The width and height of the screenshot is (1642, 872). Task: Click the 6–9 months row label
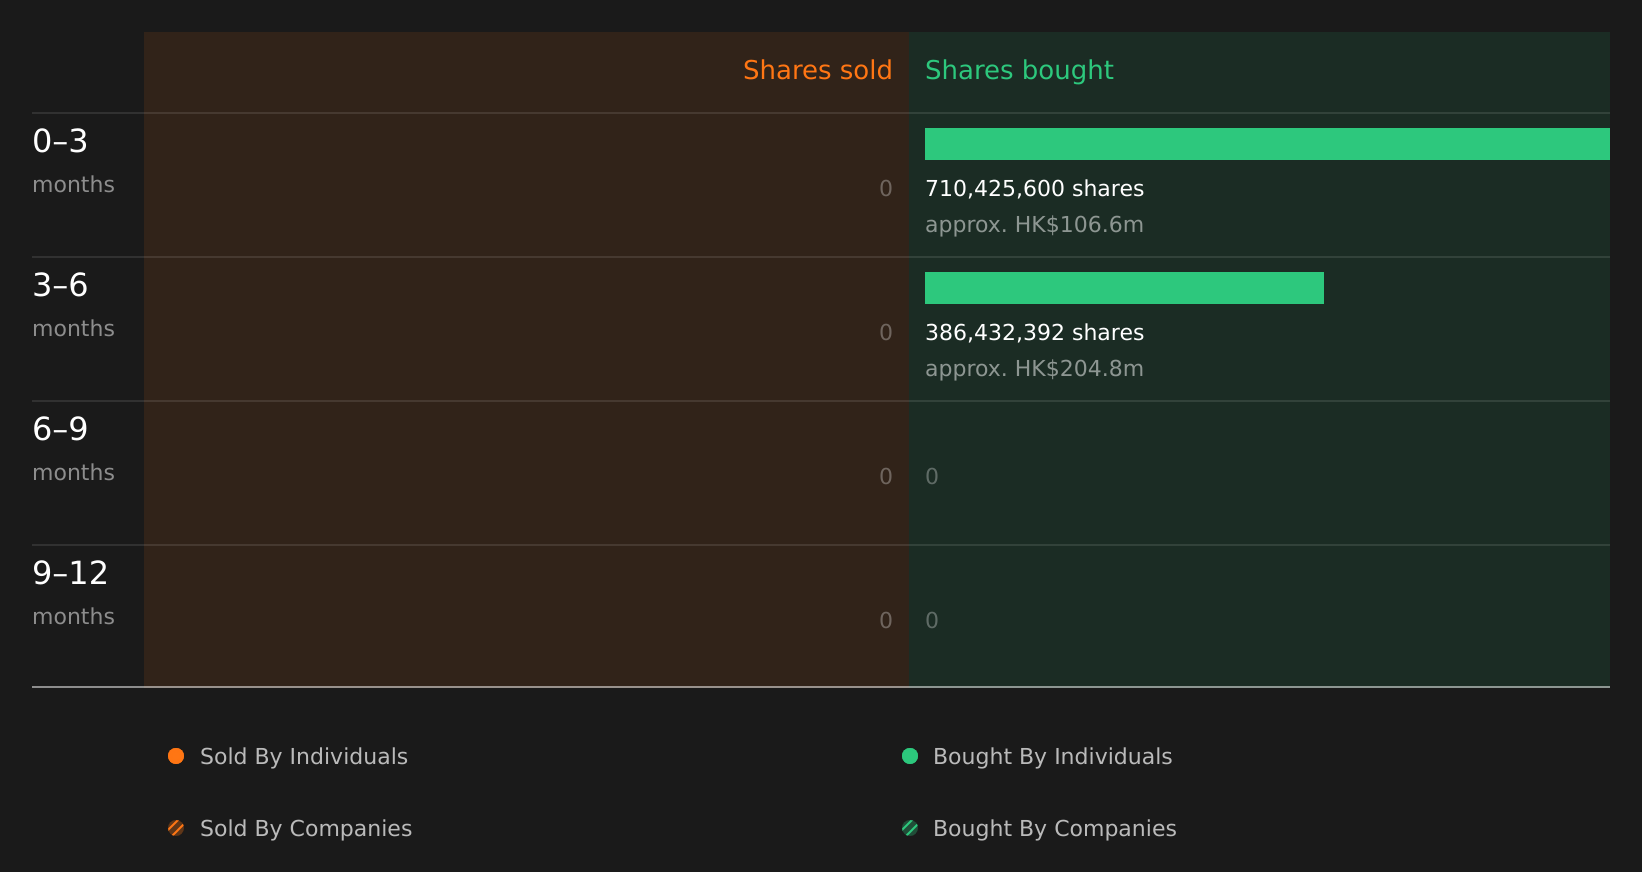click(73, 449)
